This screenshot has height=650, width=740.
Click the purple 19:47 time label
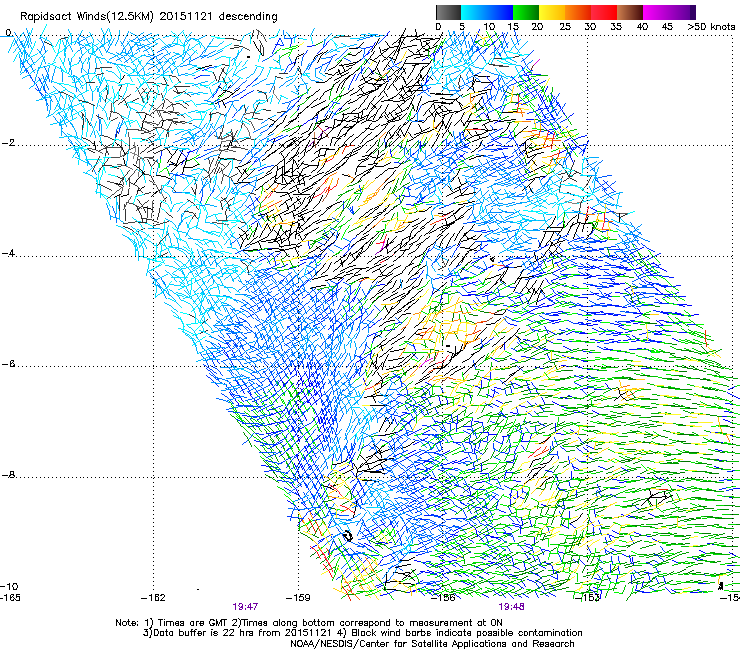click(245, 607)
